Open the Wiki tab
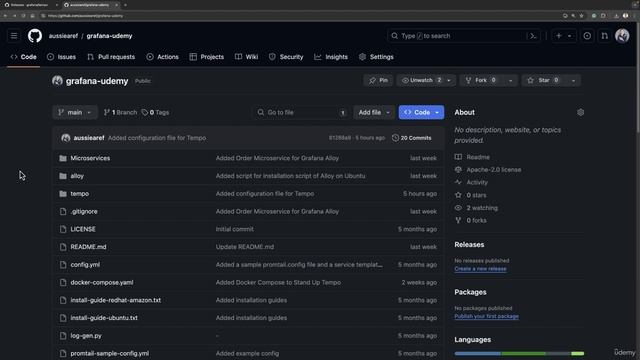Viewport: 640px width, 360px height. pos(247,57)
